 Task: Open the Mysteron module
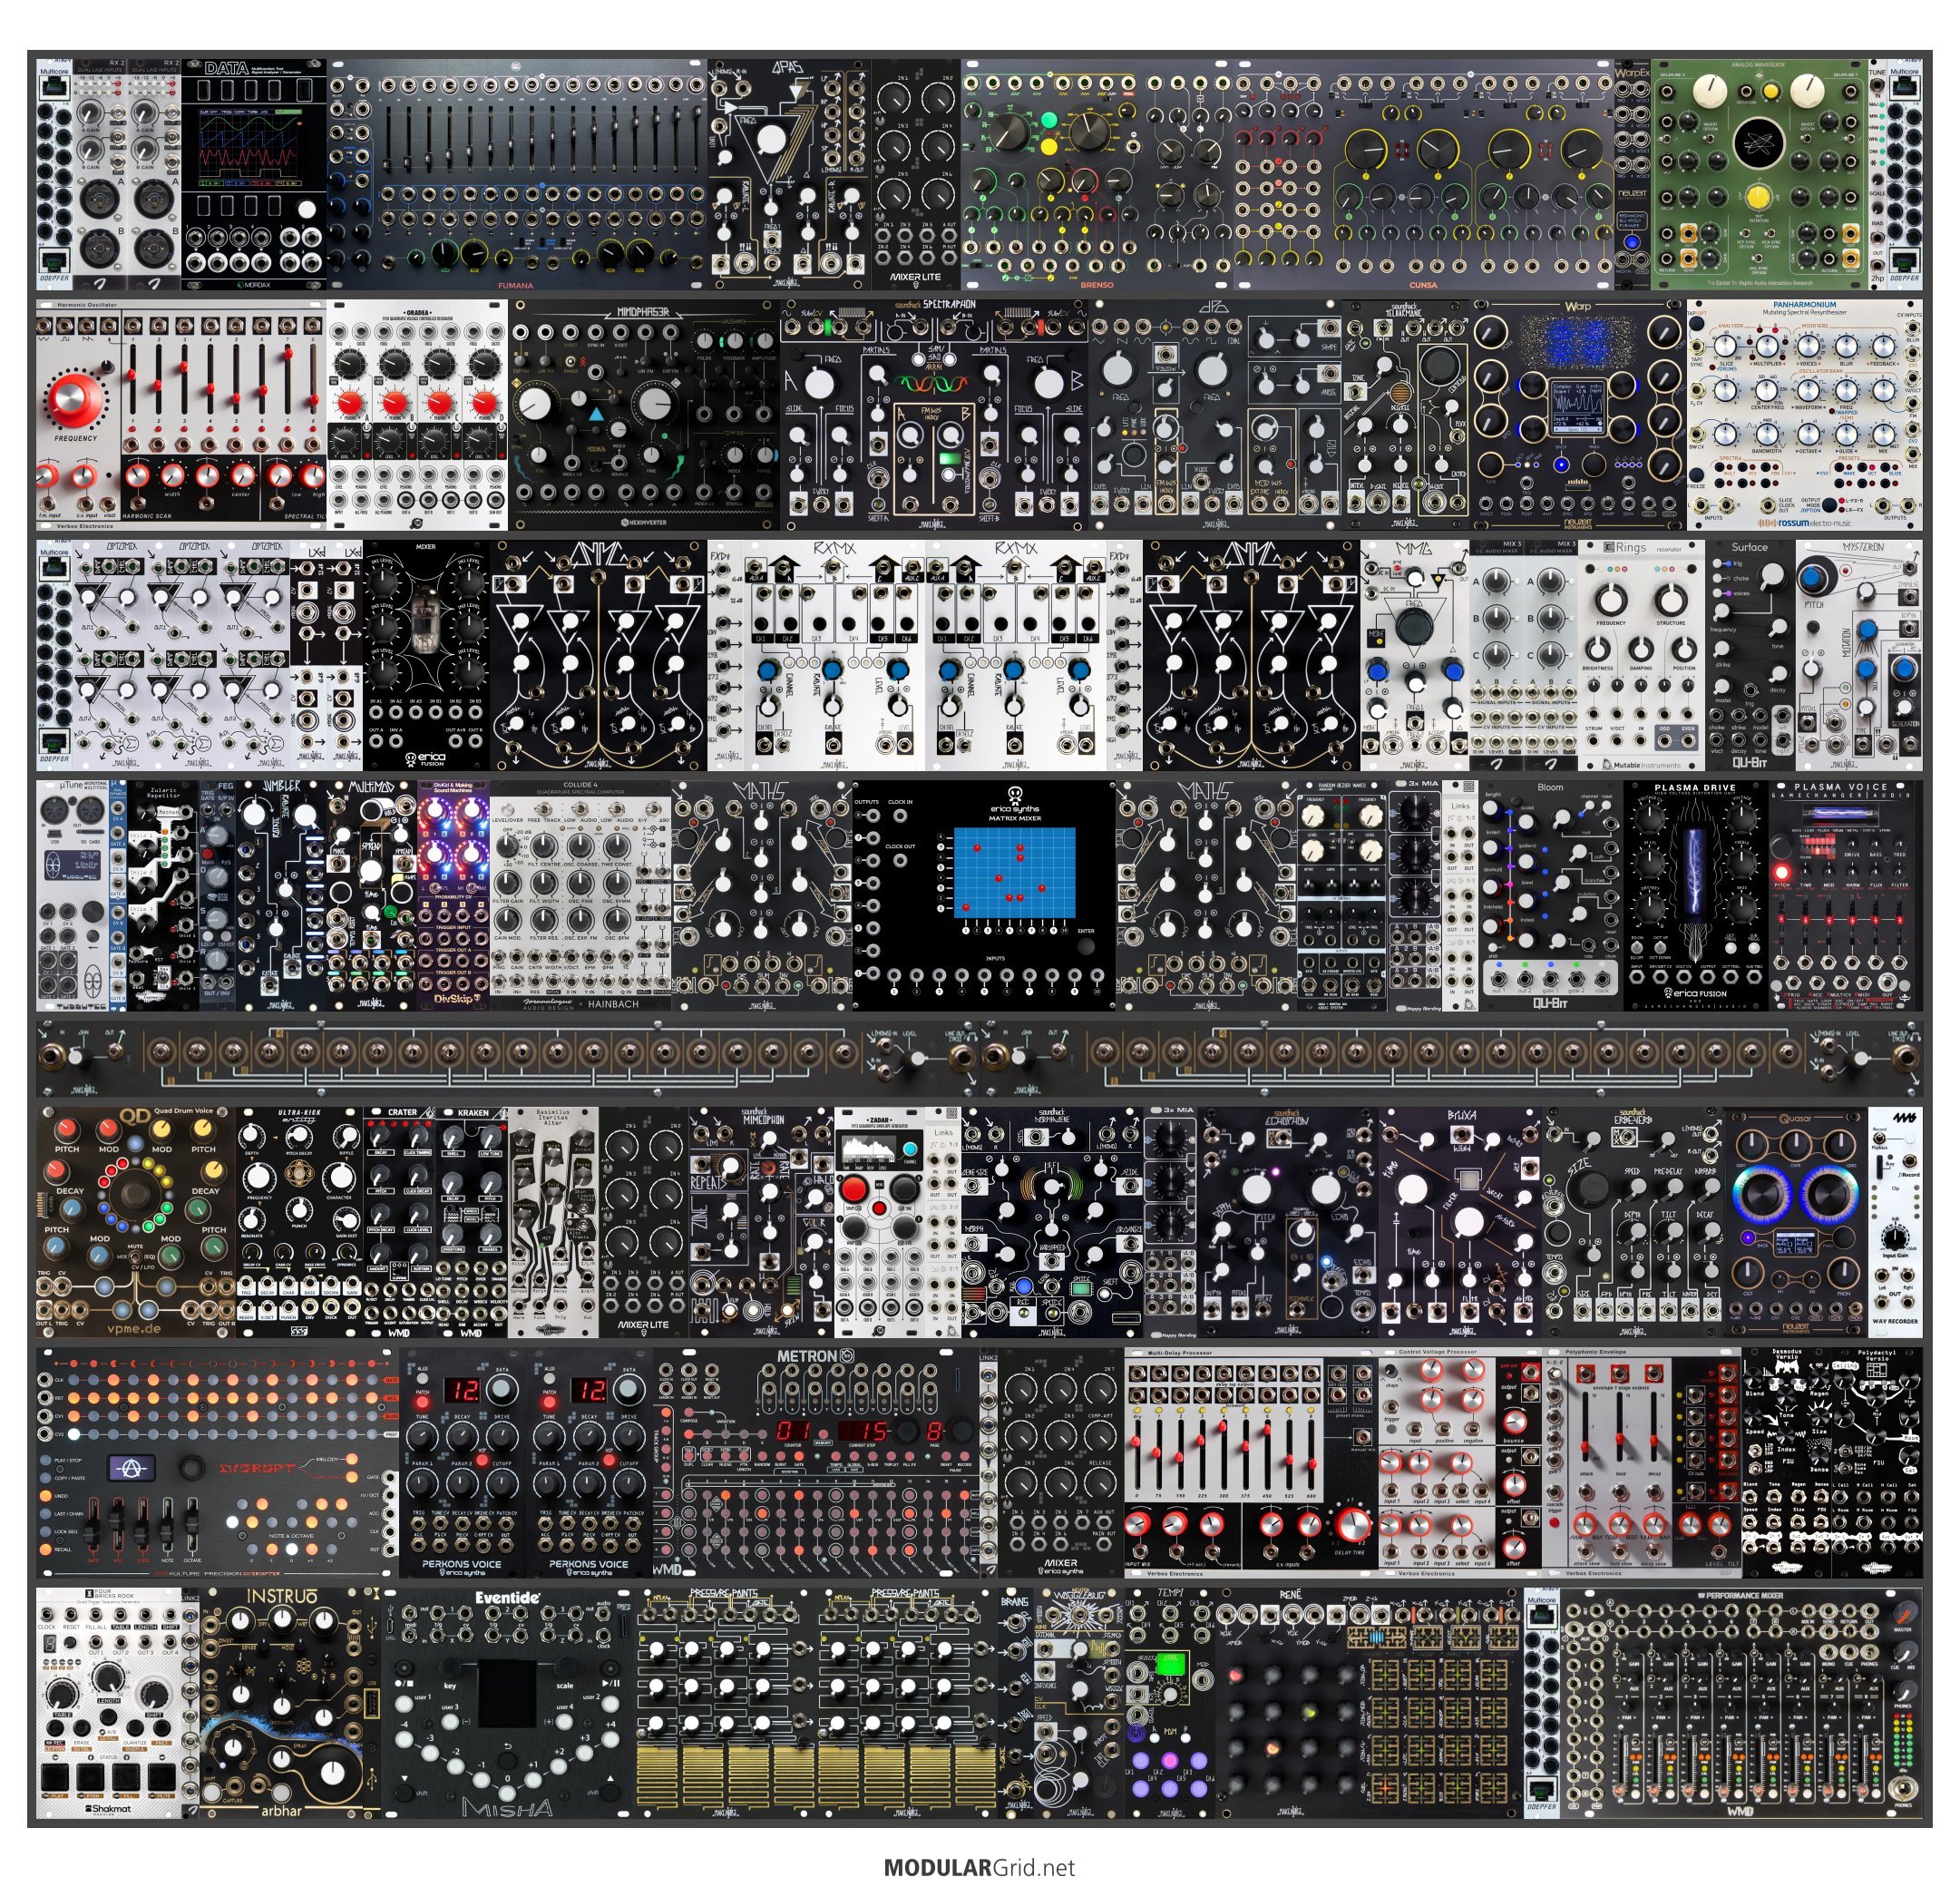pyautogui.click(x=1859, y=656)
